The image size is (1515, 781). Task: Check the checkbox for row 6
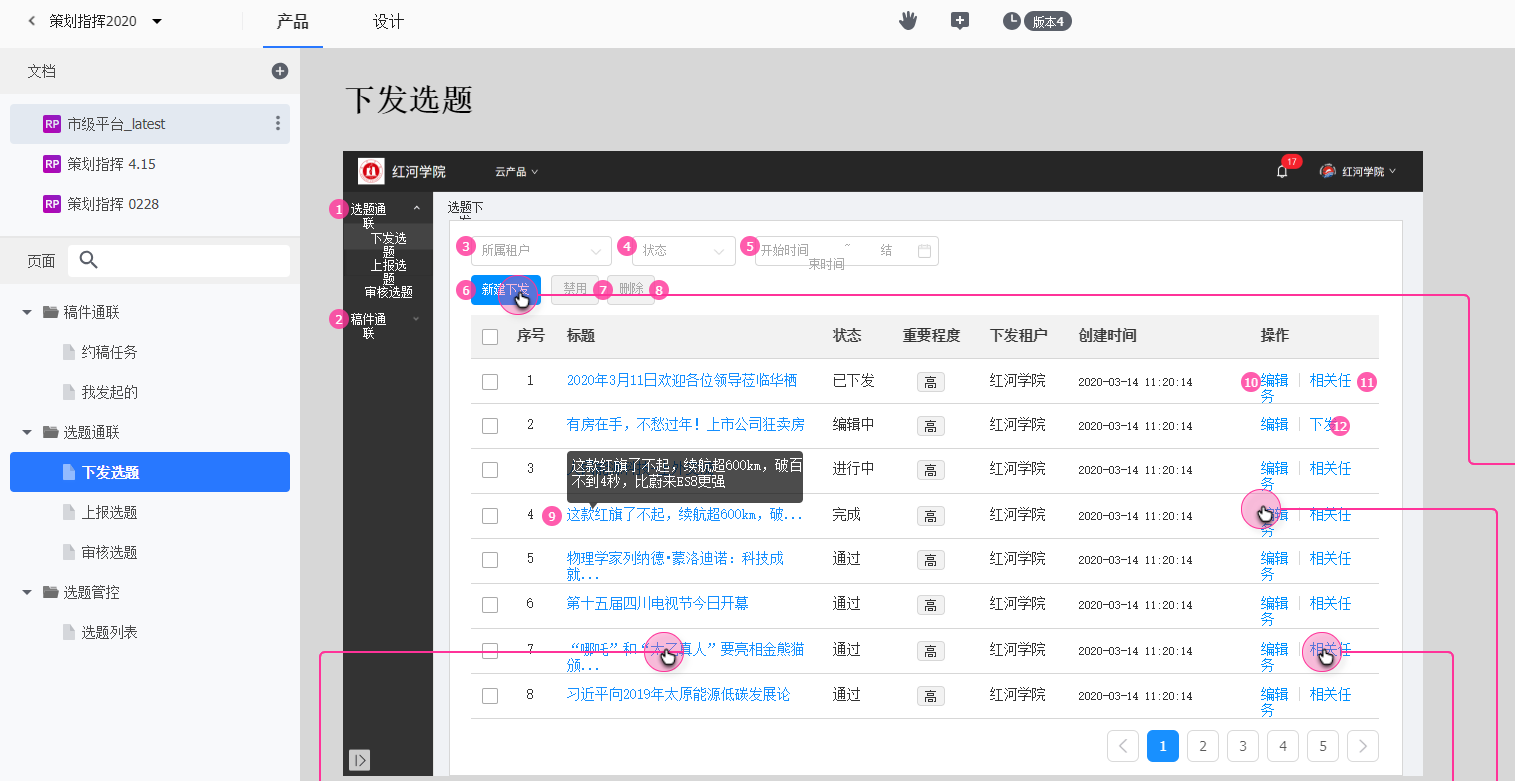[490, 604]
